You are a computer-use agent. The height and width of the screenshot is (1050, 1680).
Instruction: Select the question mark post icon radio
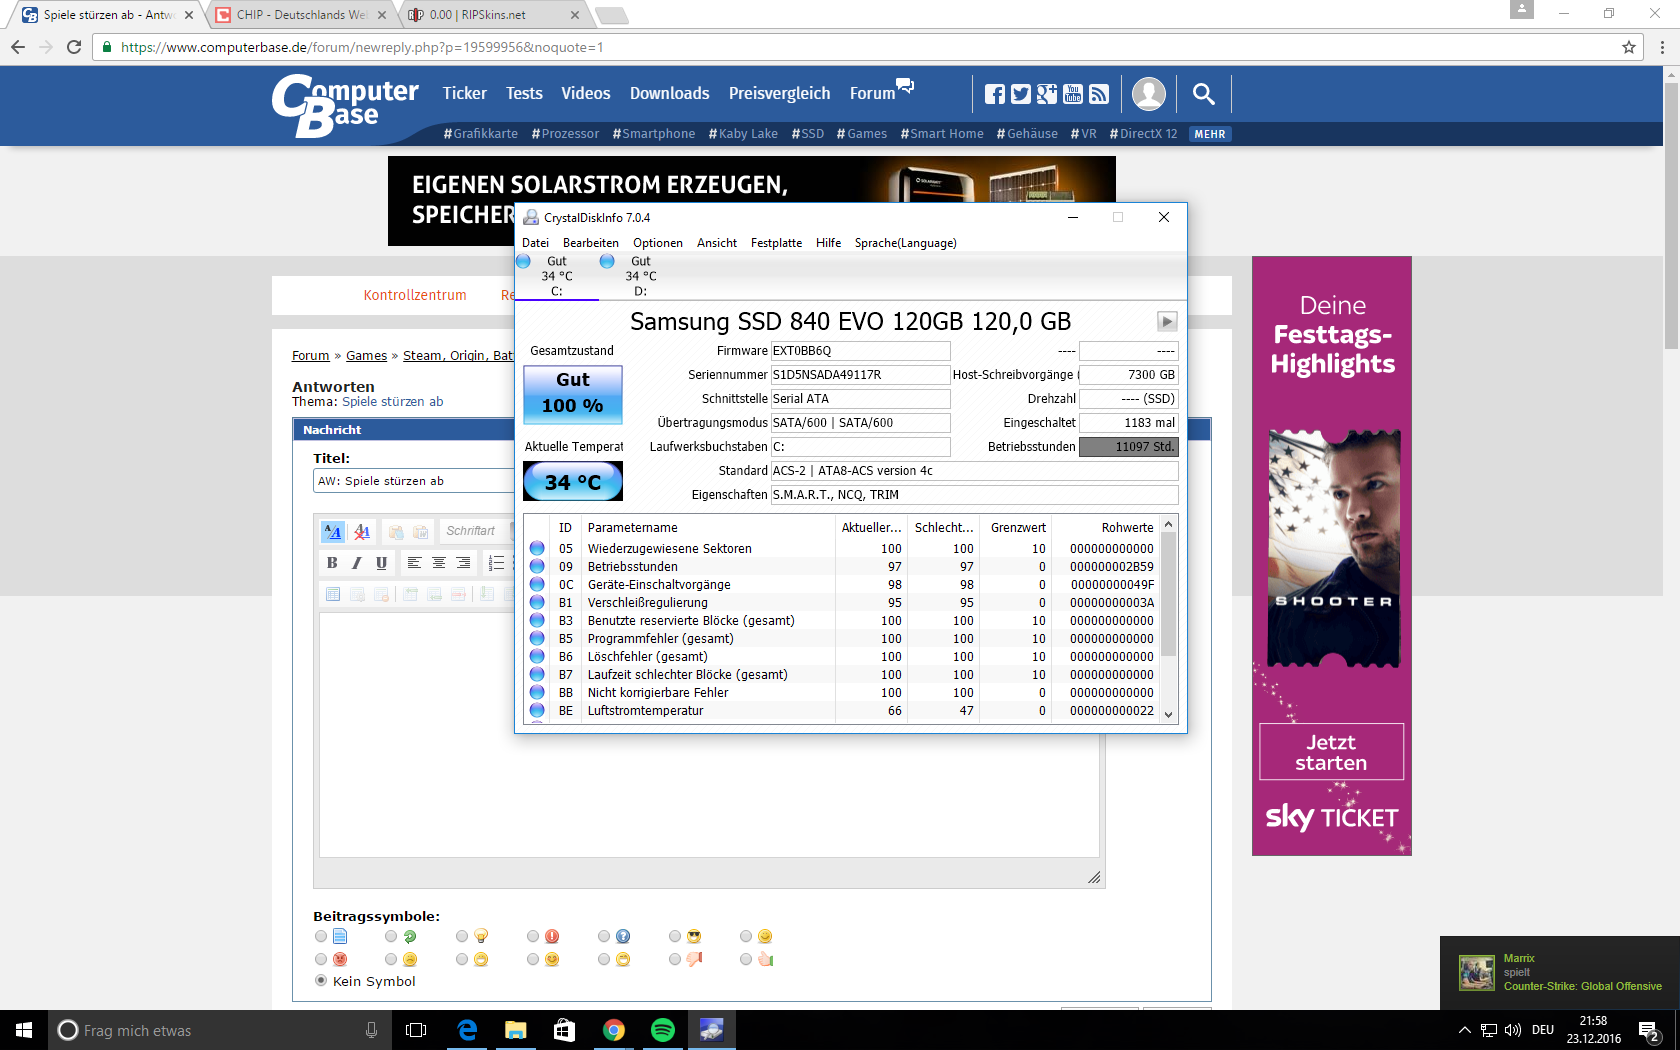[x=604, y=936]
